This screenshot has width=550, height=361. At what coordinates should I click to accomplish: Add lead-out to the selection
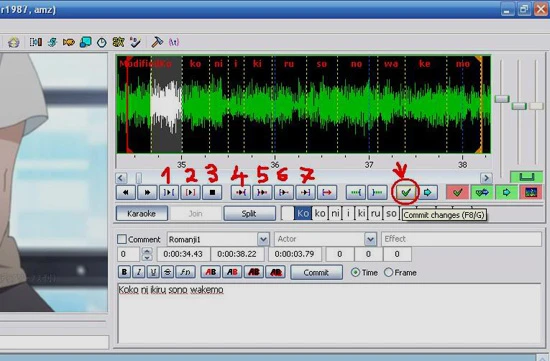[377, 192]
